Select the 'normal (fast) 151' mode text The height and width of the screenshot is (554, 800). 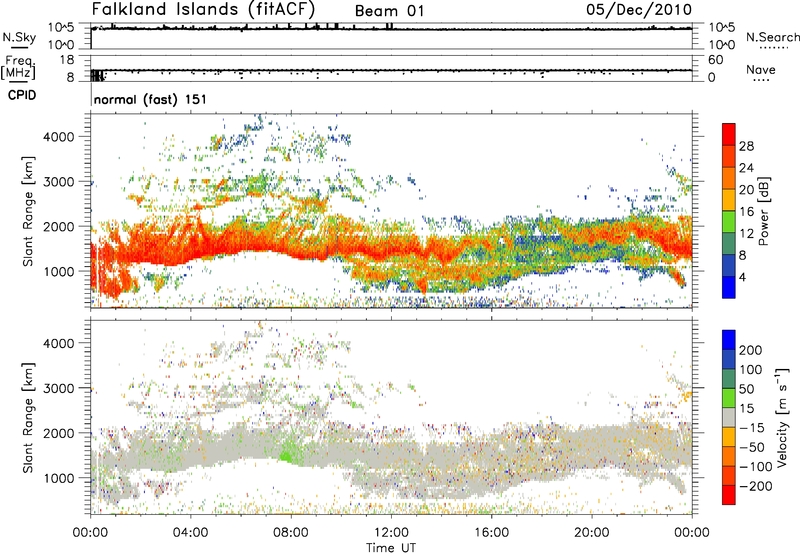click(x=150, y=99)
